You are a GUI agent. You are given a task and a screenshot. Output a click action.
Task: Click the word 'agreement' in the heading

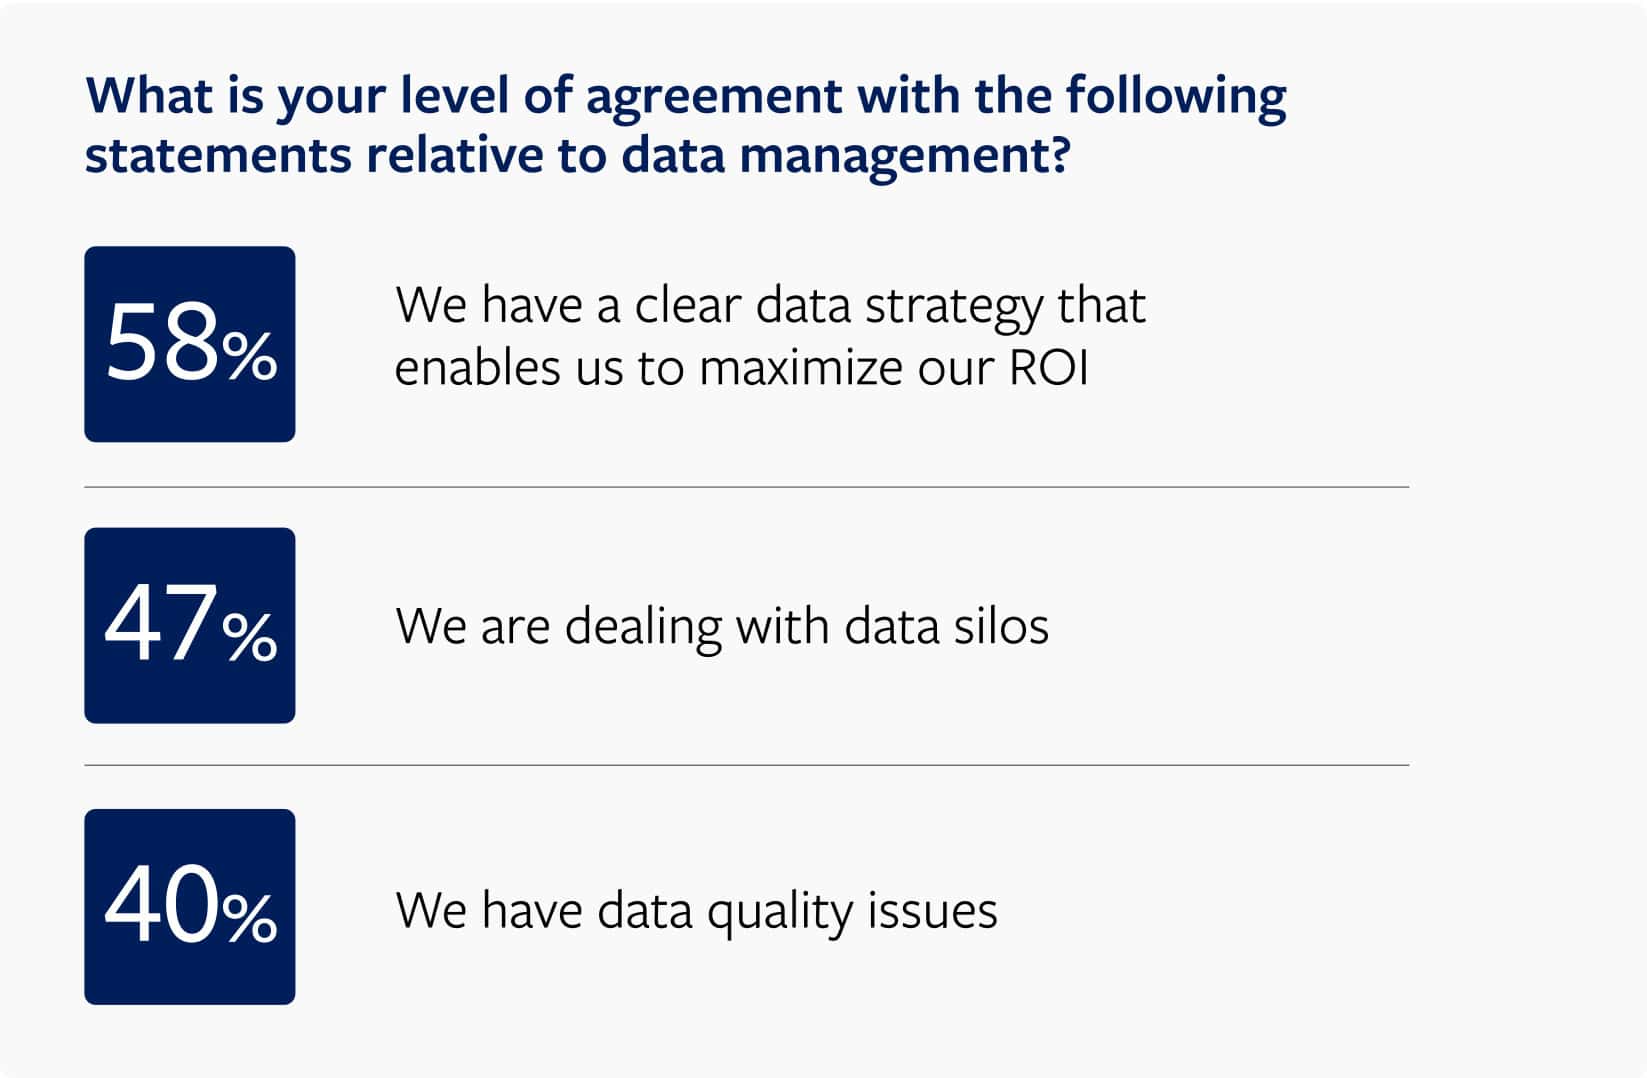(x=714, y=99)
